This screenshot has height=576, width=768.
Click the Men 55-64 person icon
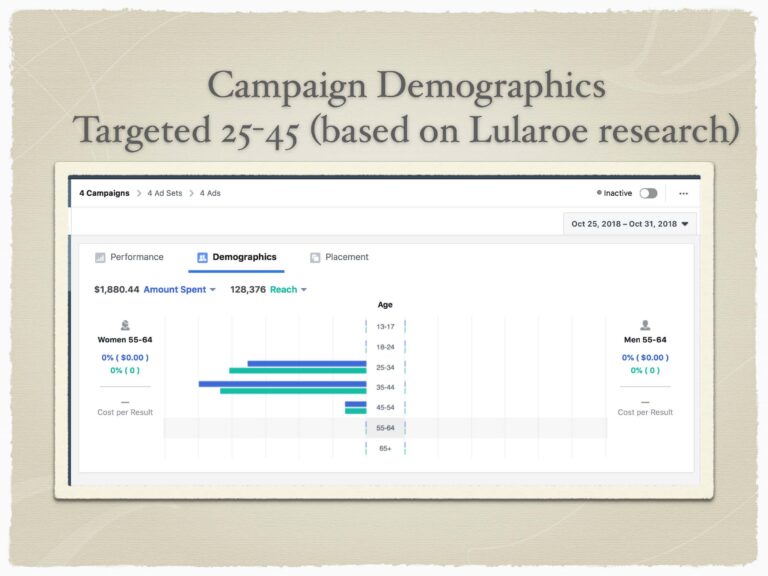pyautogui.click(x=645, y=325)
